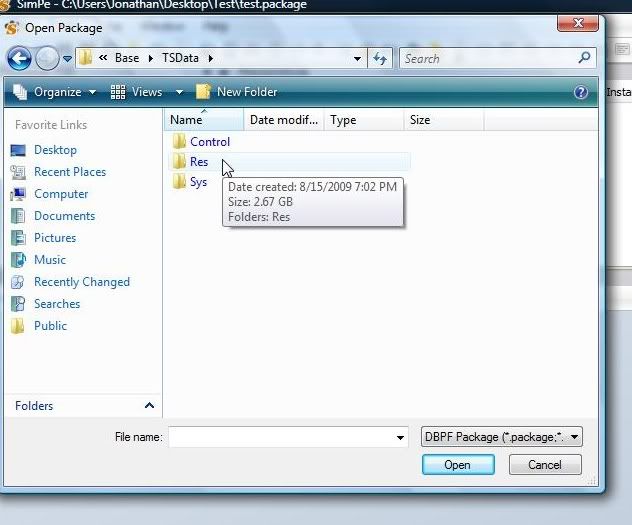Click TSData in the address breadcrumb

tap(181, 58)
